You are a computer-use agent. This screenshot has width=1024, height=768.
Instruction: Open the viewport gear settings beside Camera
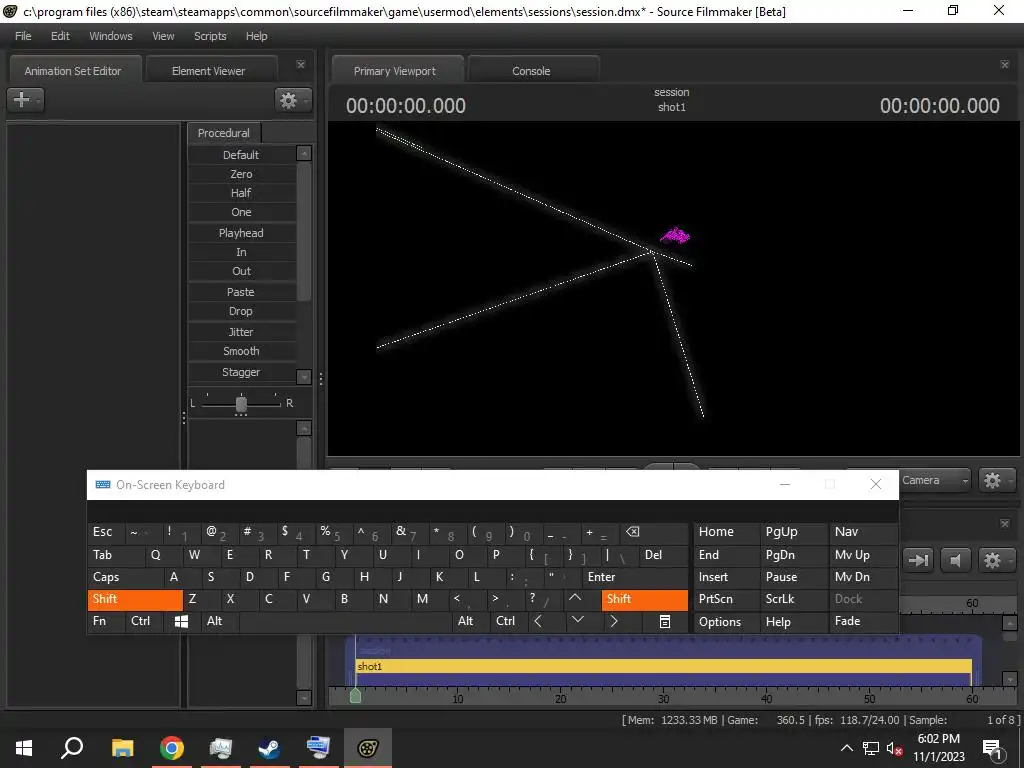click(x=995, y=481)
